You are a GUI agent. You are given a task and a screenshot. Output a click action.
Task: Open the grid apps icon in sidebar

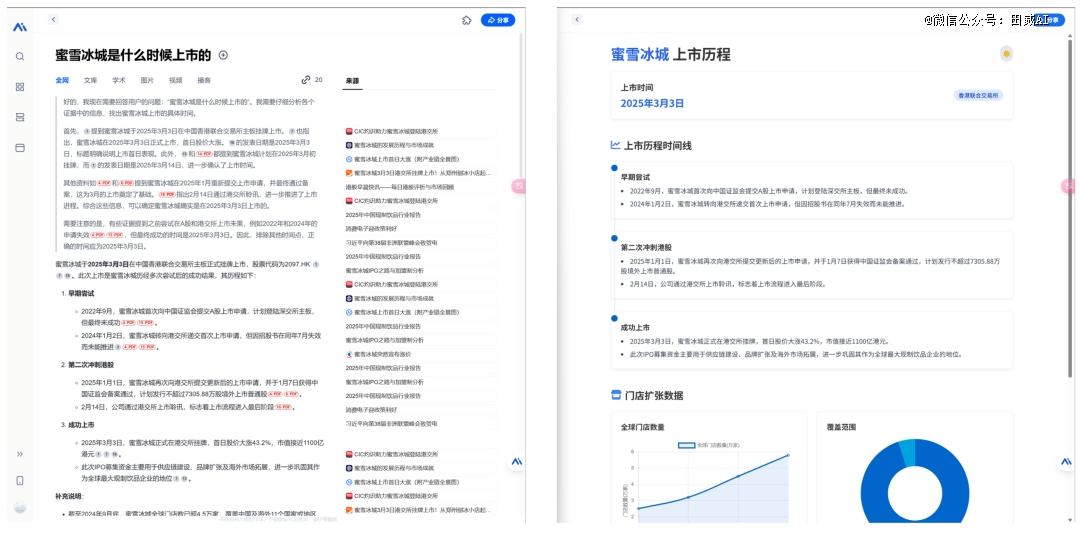[x=20, y=87]
